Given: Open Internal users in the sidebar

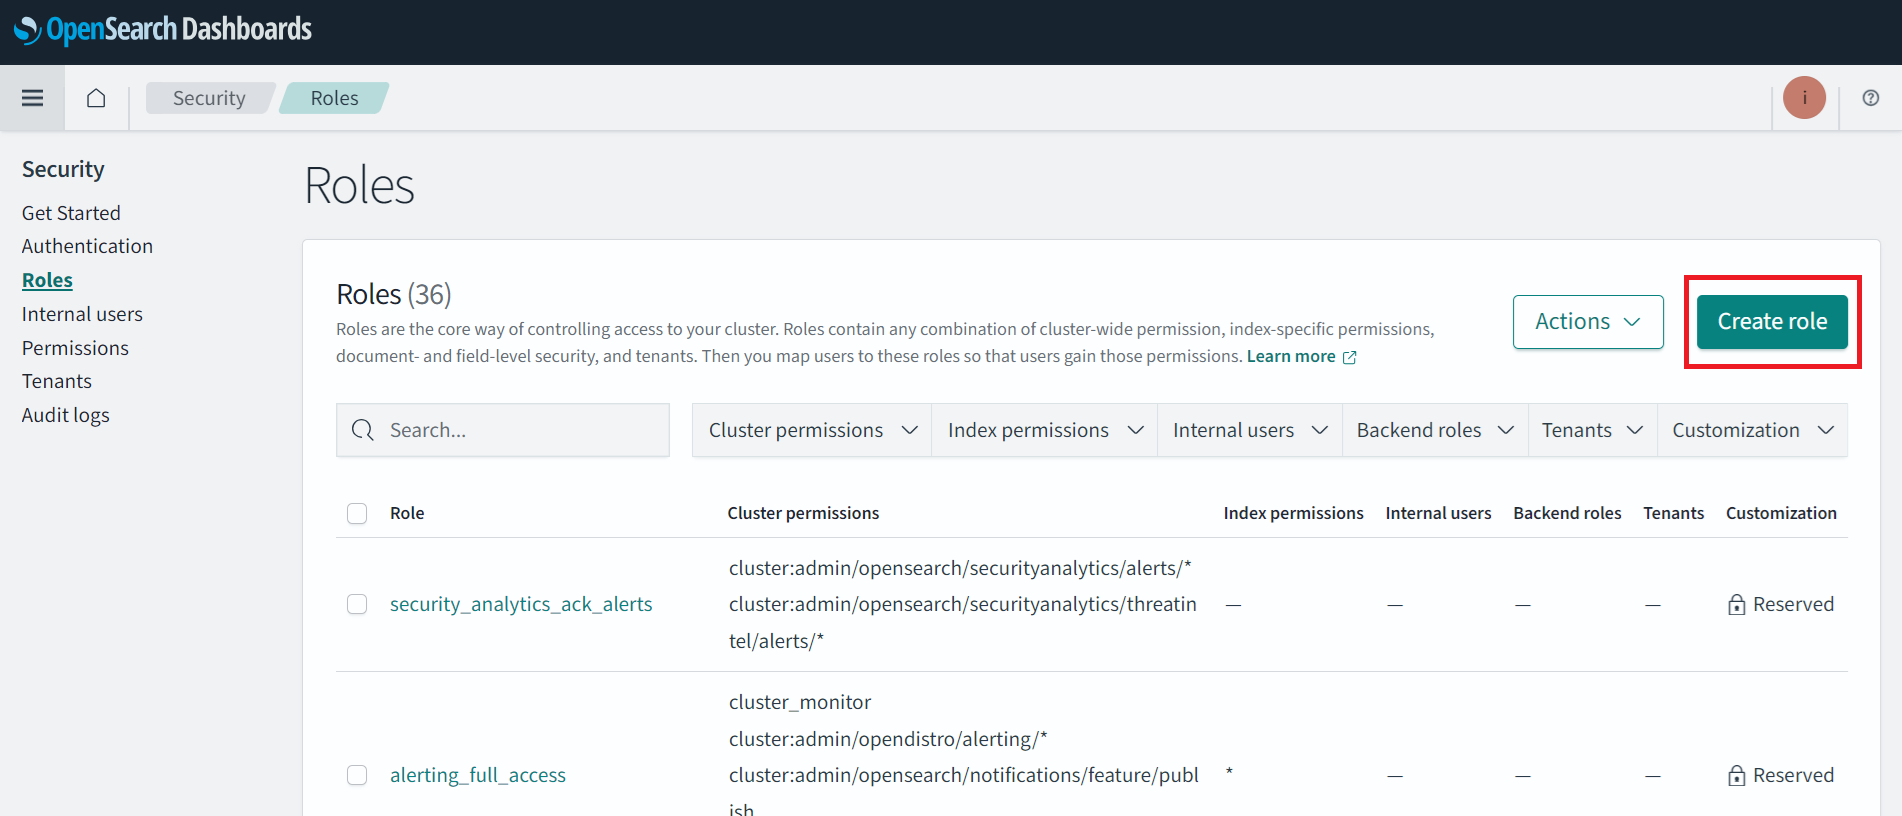Looking at the screenshot, I should pos(82,314).
